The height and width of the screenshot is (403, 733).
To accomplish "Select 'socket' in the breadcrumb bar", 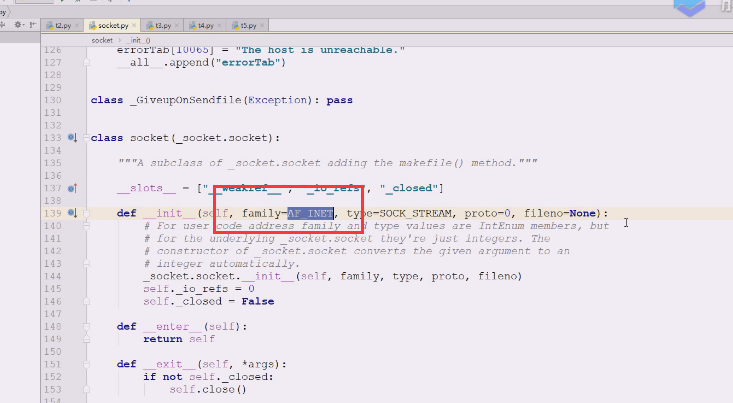I will tap(102, 40).
